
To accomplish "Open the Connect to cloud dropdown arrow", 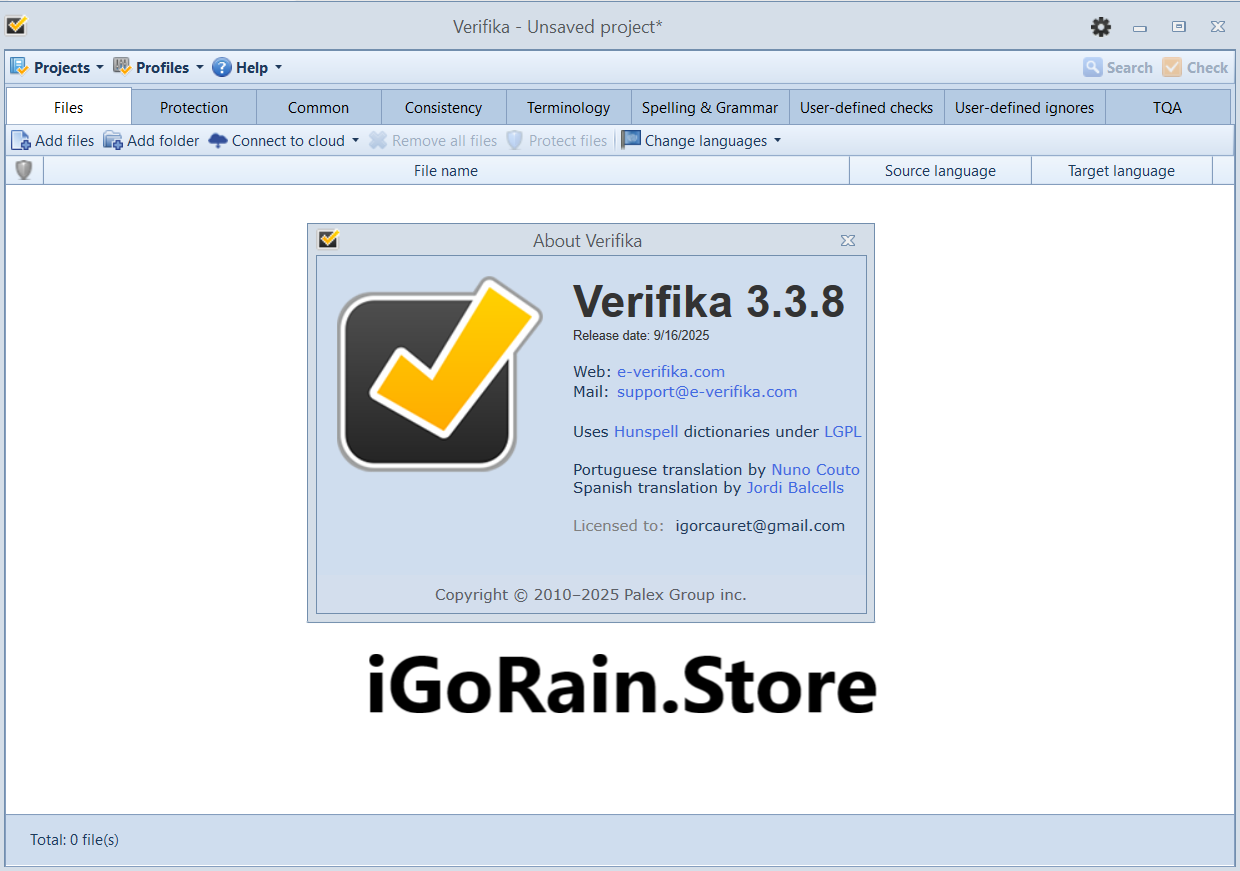I will click(x=356, y=140).
